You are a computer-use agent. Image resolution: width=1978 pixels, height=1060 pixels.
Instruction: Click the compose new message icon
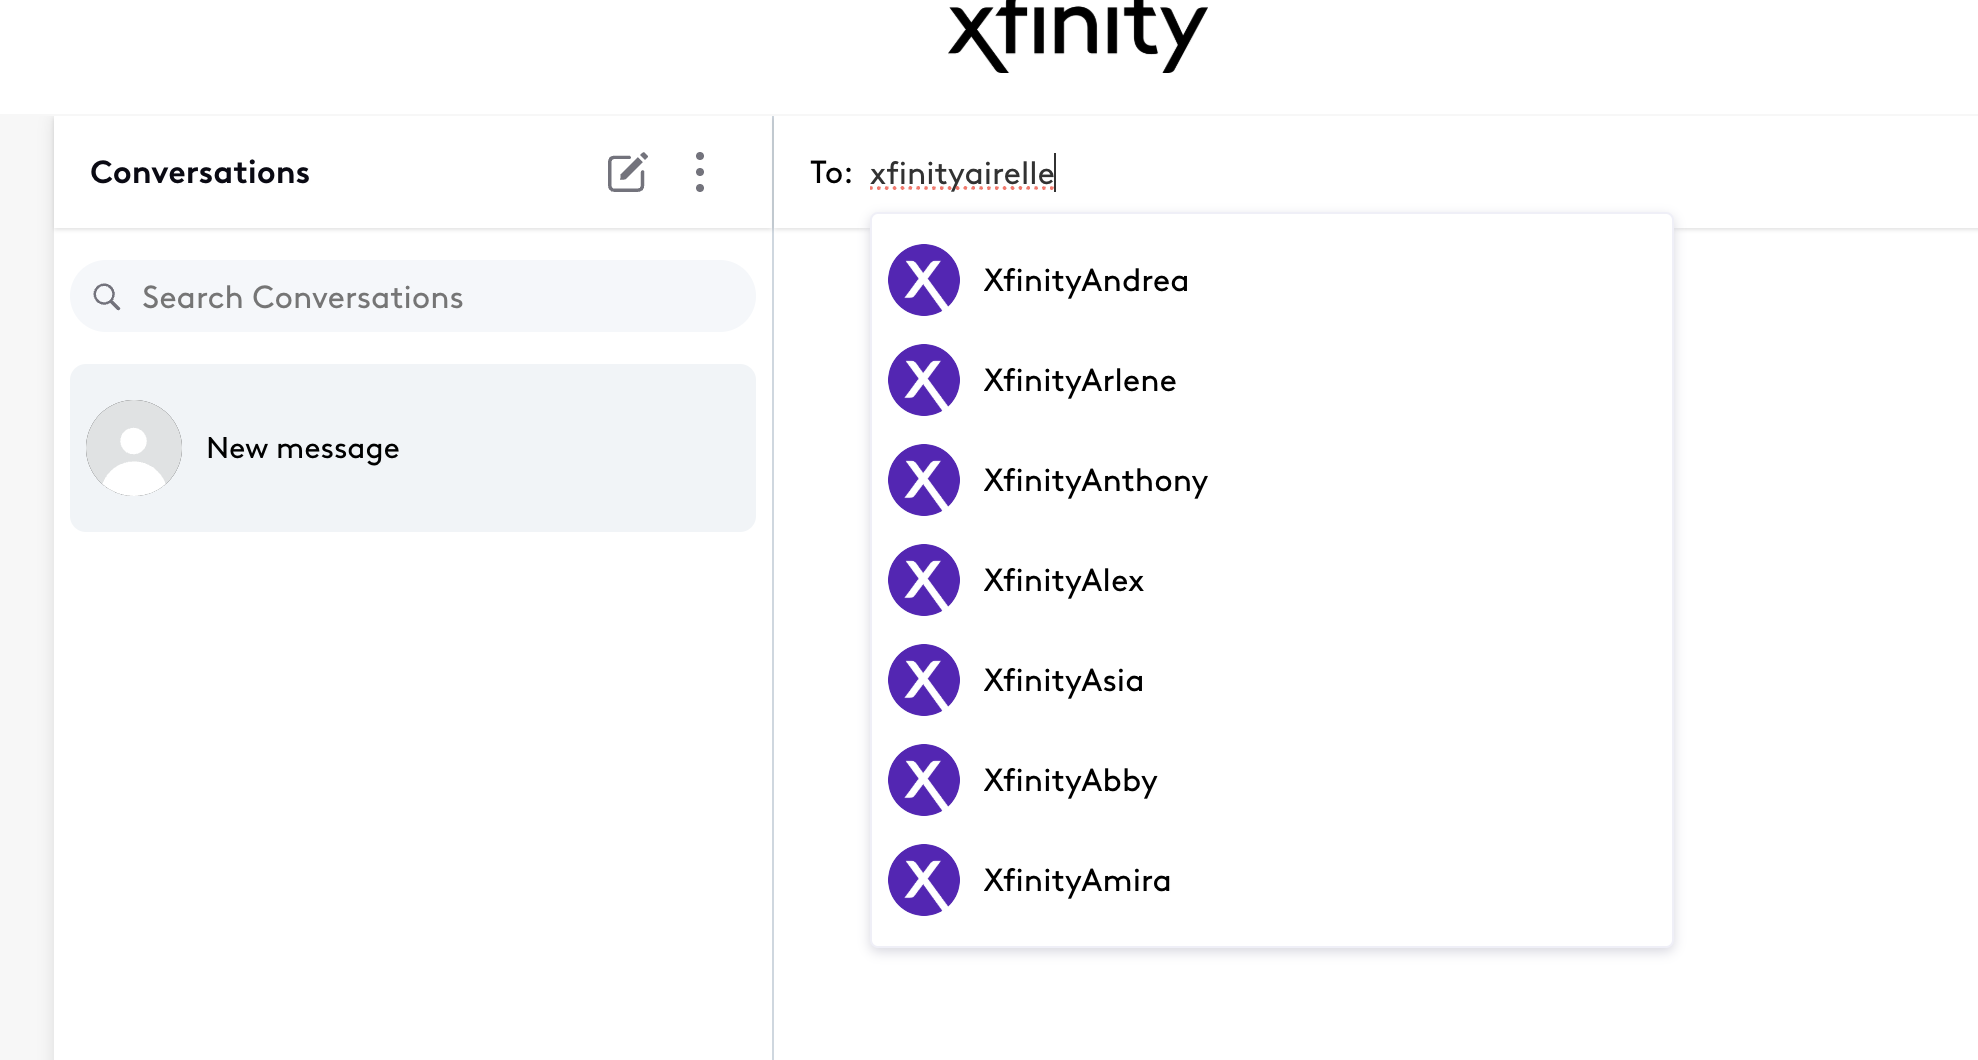coord(628,172)
